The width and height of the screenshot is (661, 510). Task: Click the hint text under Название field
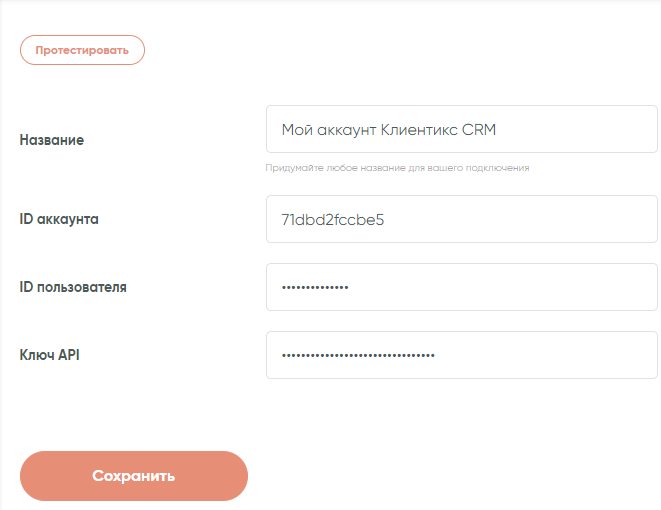(397, 168)
